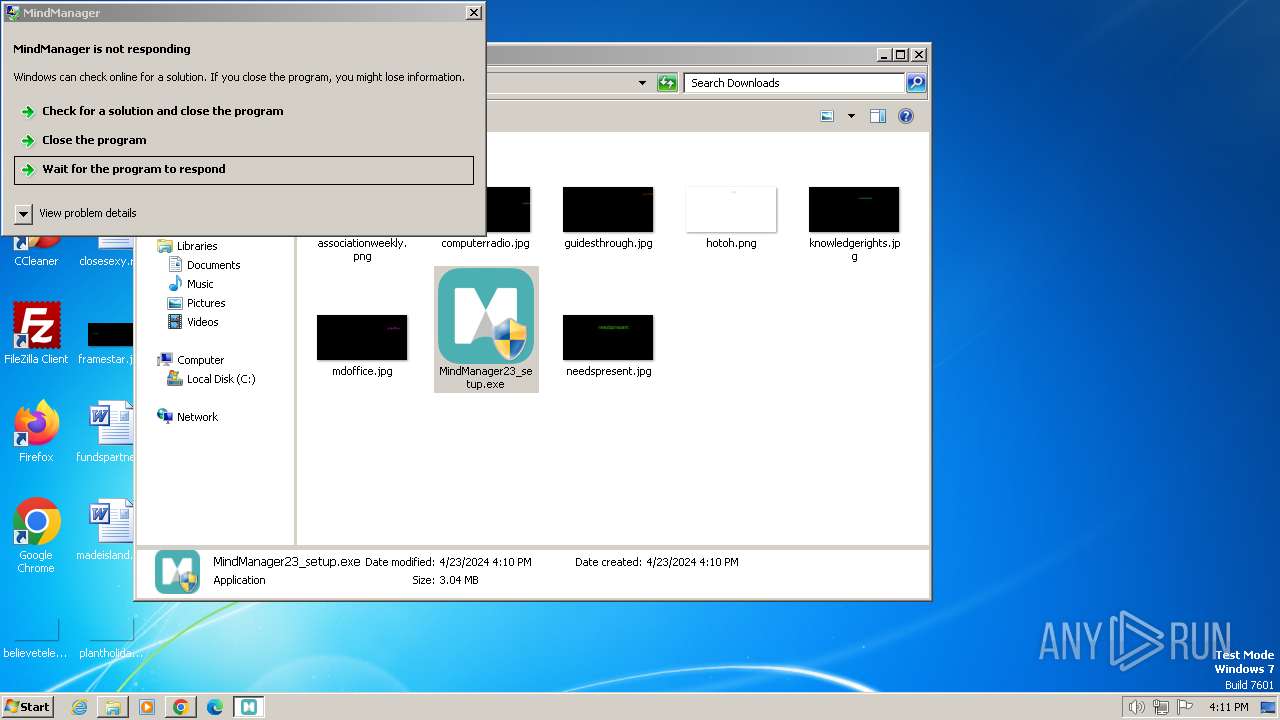The image size is (1280, 720).
Task: Click the plantholida desktop file icon
Action: point(110,637)
